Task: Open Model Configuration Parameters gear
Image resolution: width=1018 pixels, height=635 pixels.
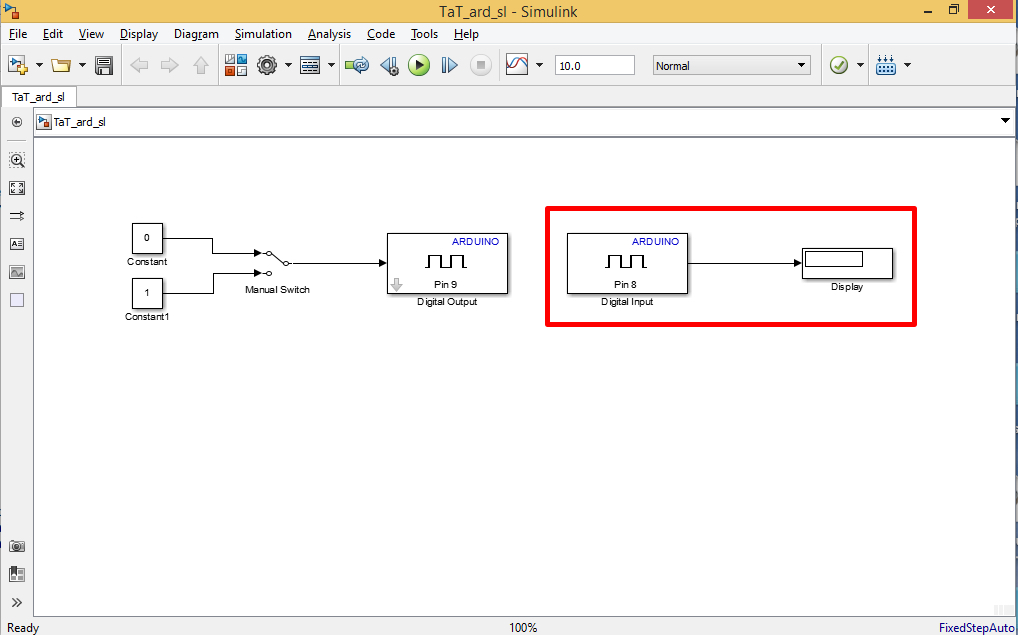Action: (x=267, y=65)
